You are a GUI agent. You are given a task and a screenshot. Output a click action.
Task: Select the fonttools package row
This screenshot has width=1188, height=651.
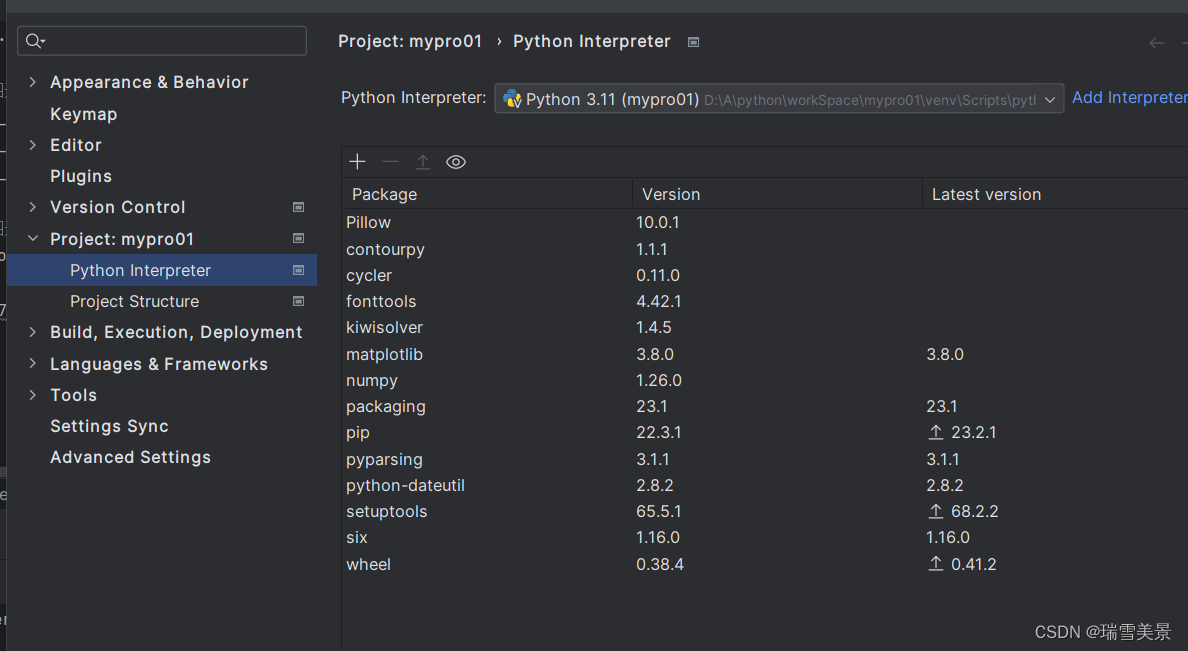[765, 301]
